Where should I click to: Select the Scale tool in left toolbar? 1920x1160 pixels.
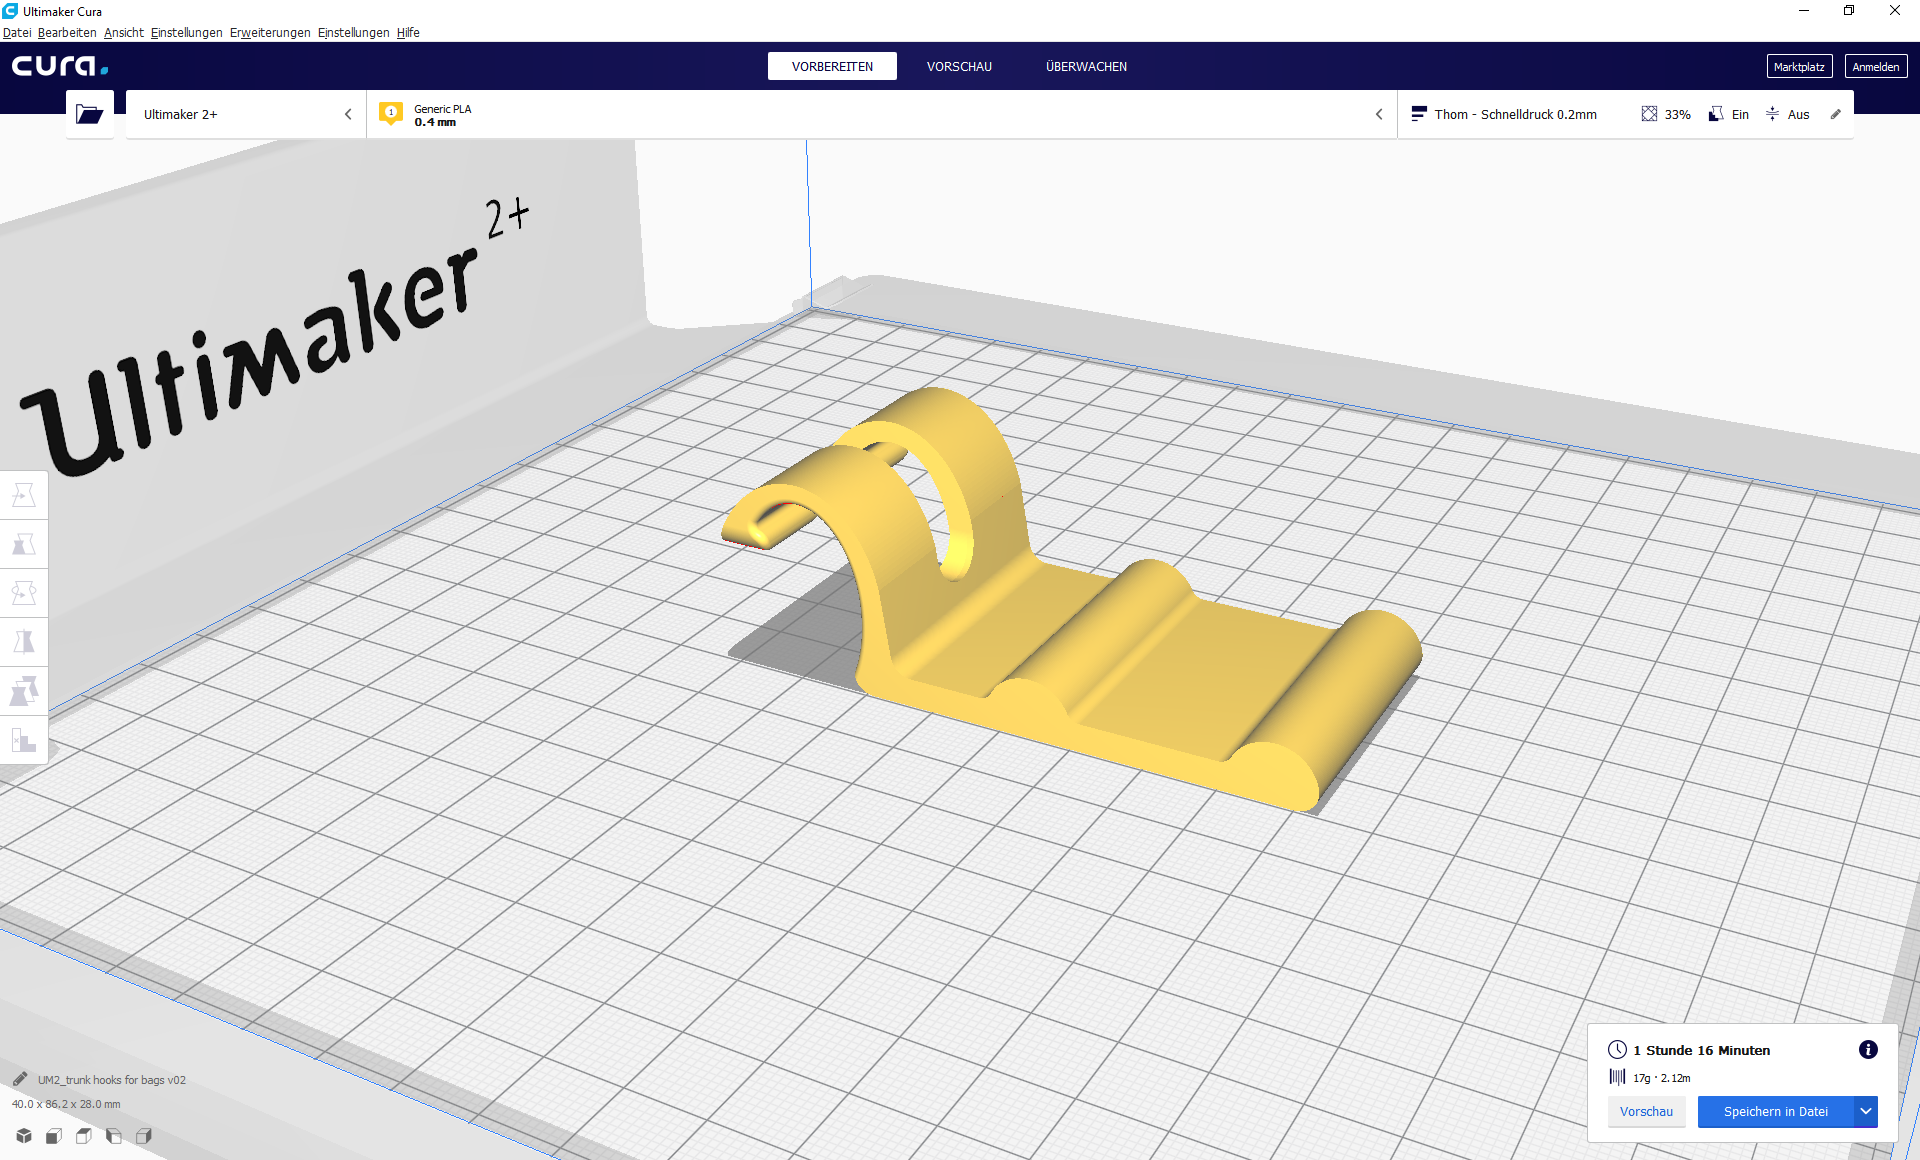pos(24,544)
